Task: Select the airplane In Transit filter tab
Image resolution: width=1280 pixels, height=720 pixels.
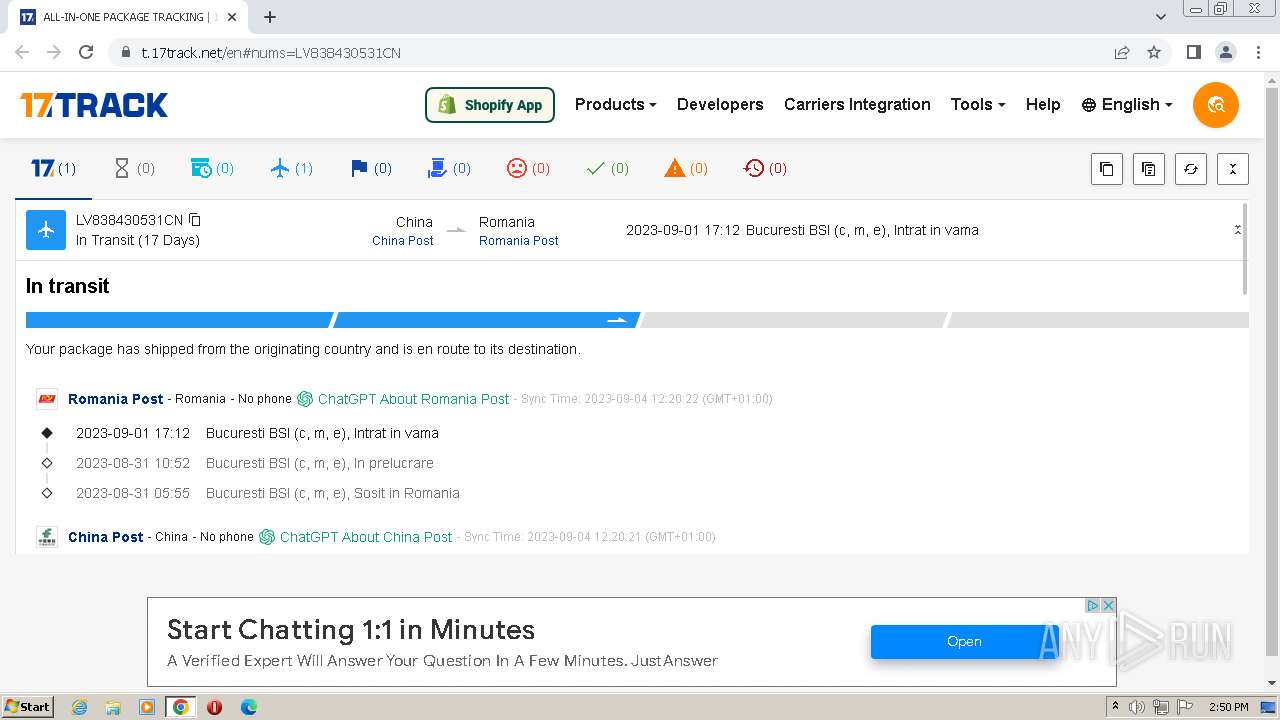Action: click(292, 168)
